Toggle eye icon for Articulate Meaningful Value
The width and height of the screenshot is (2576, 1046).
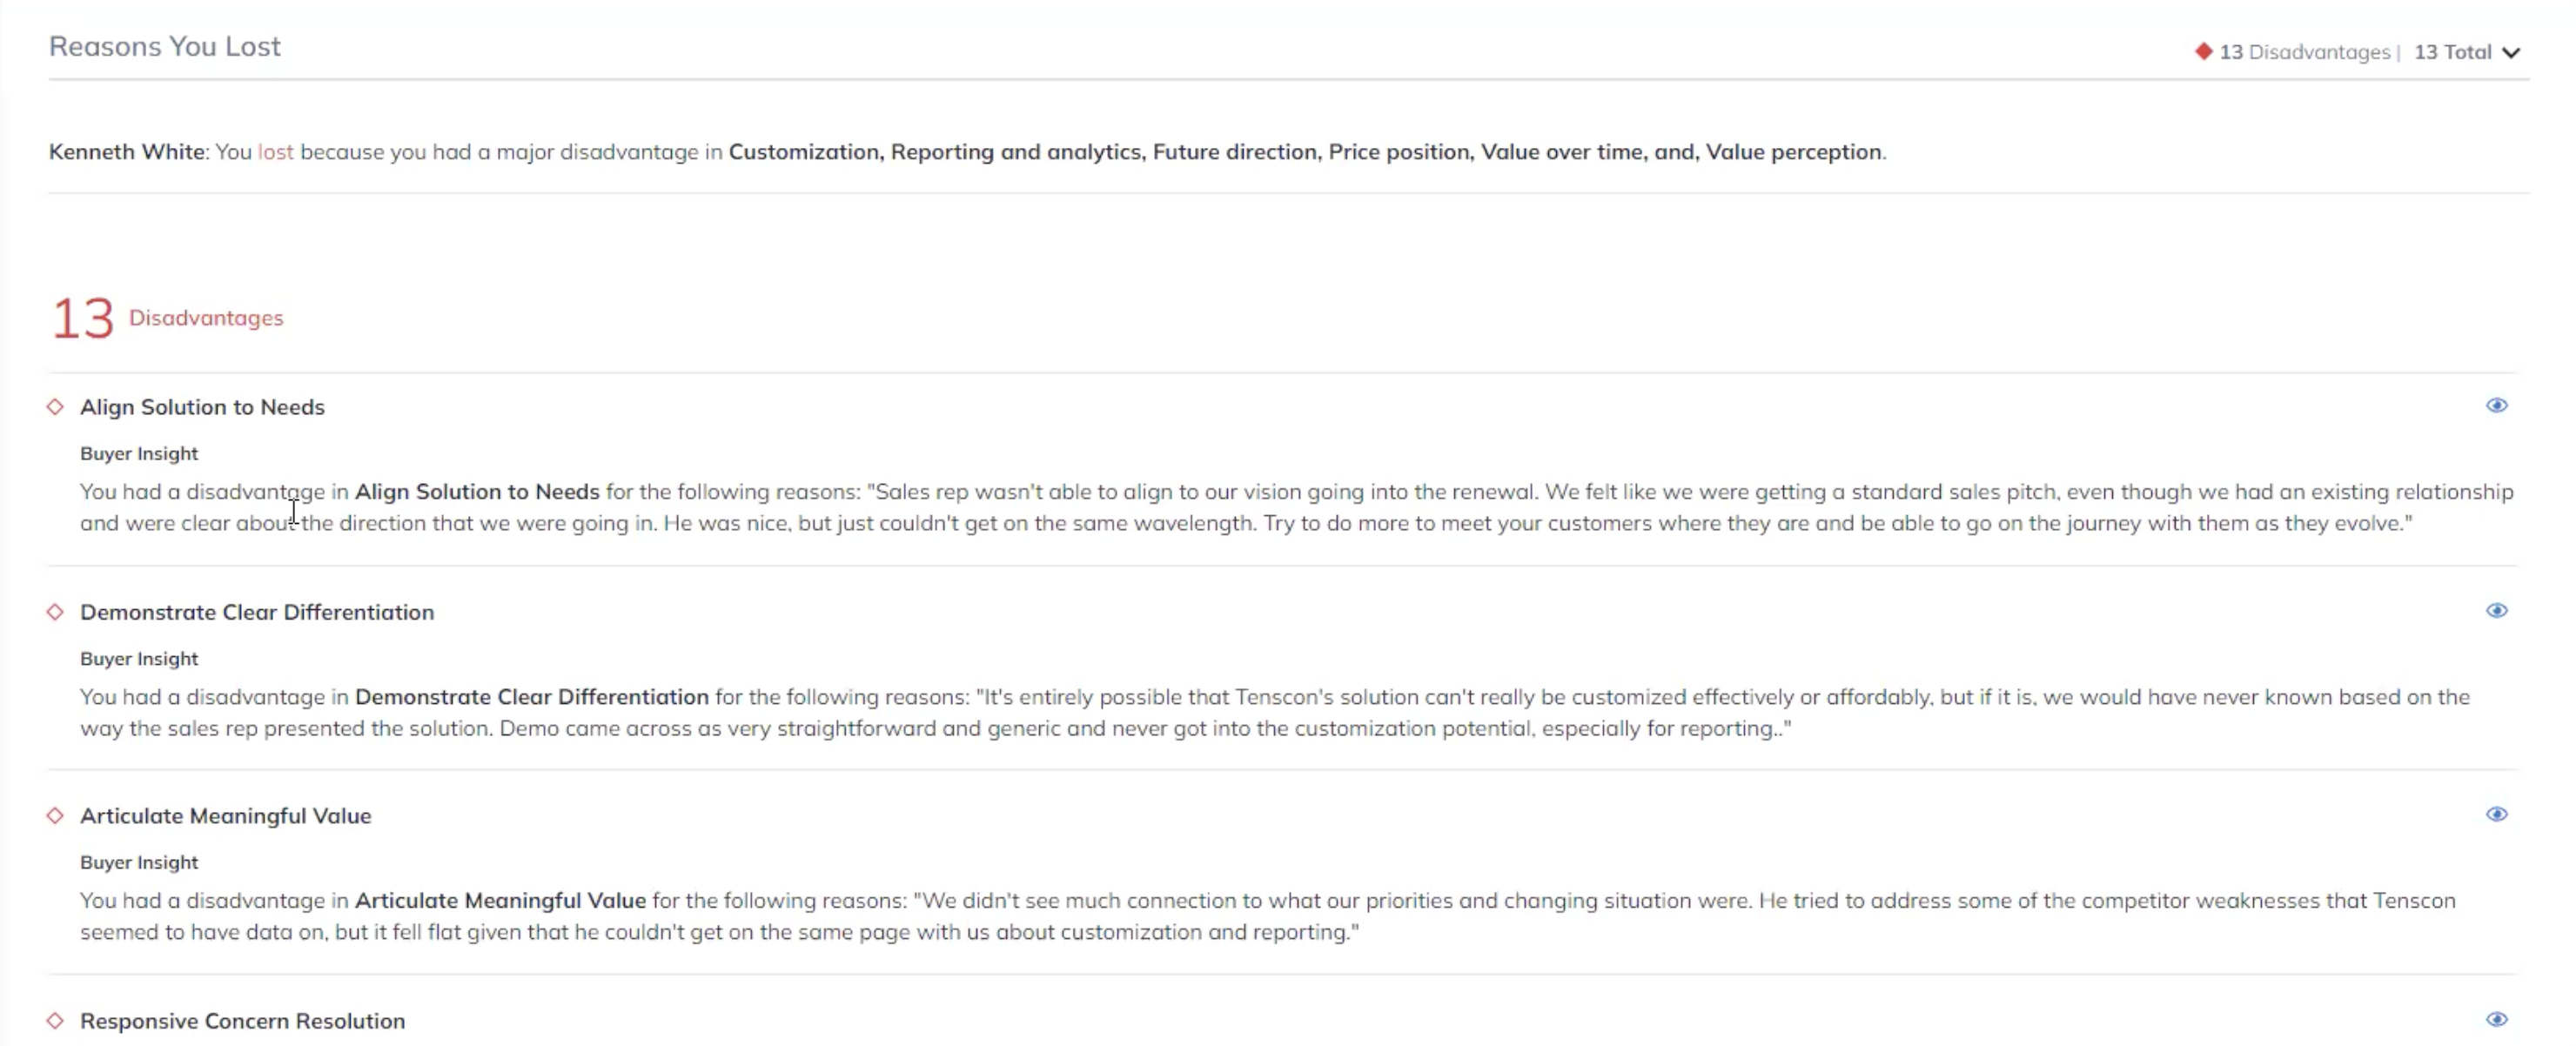pyautogui.click(x=2496, y=814)
